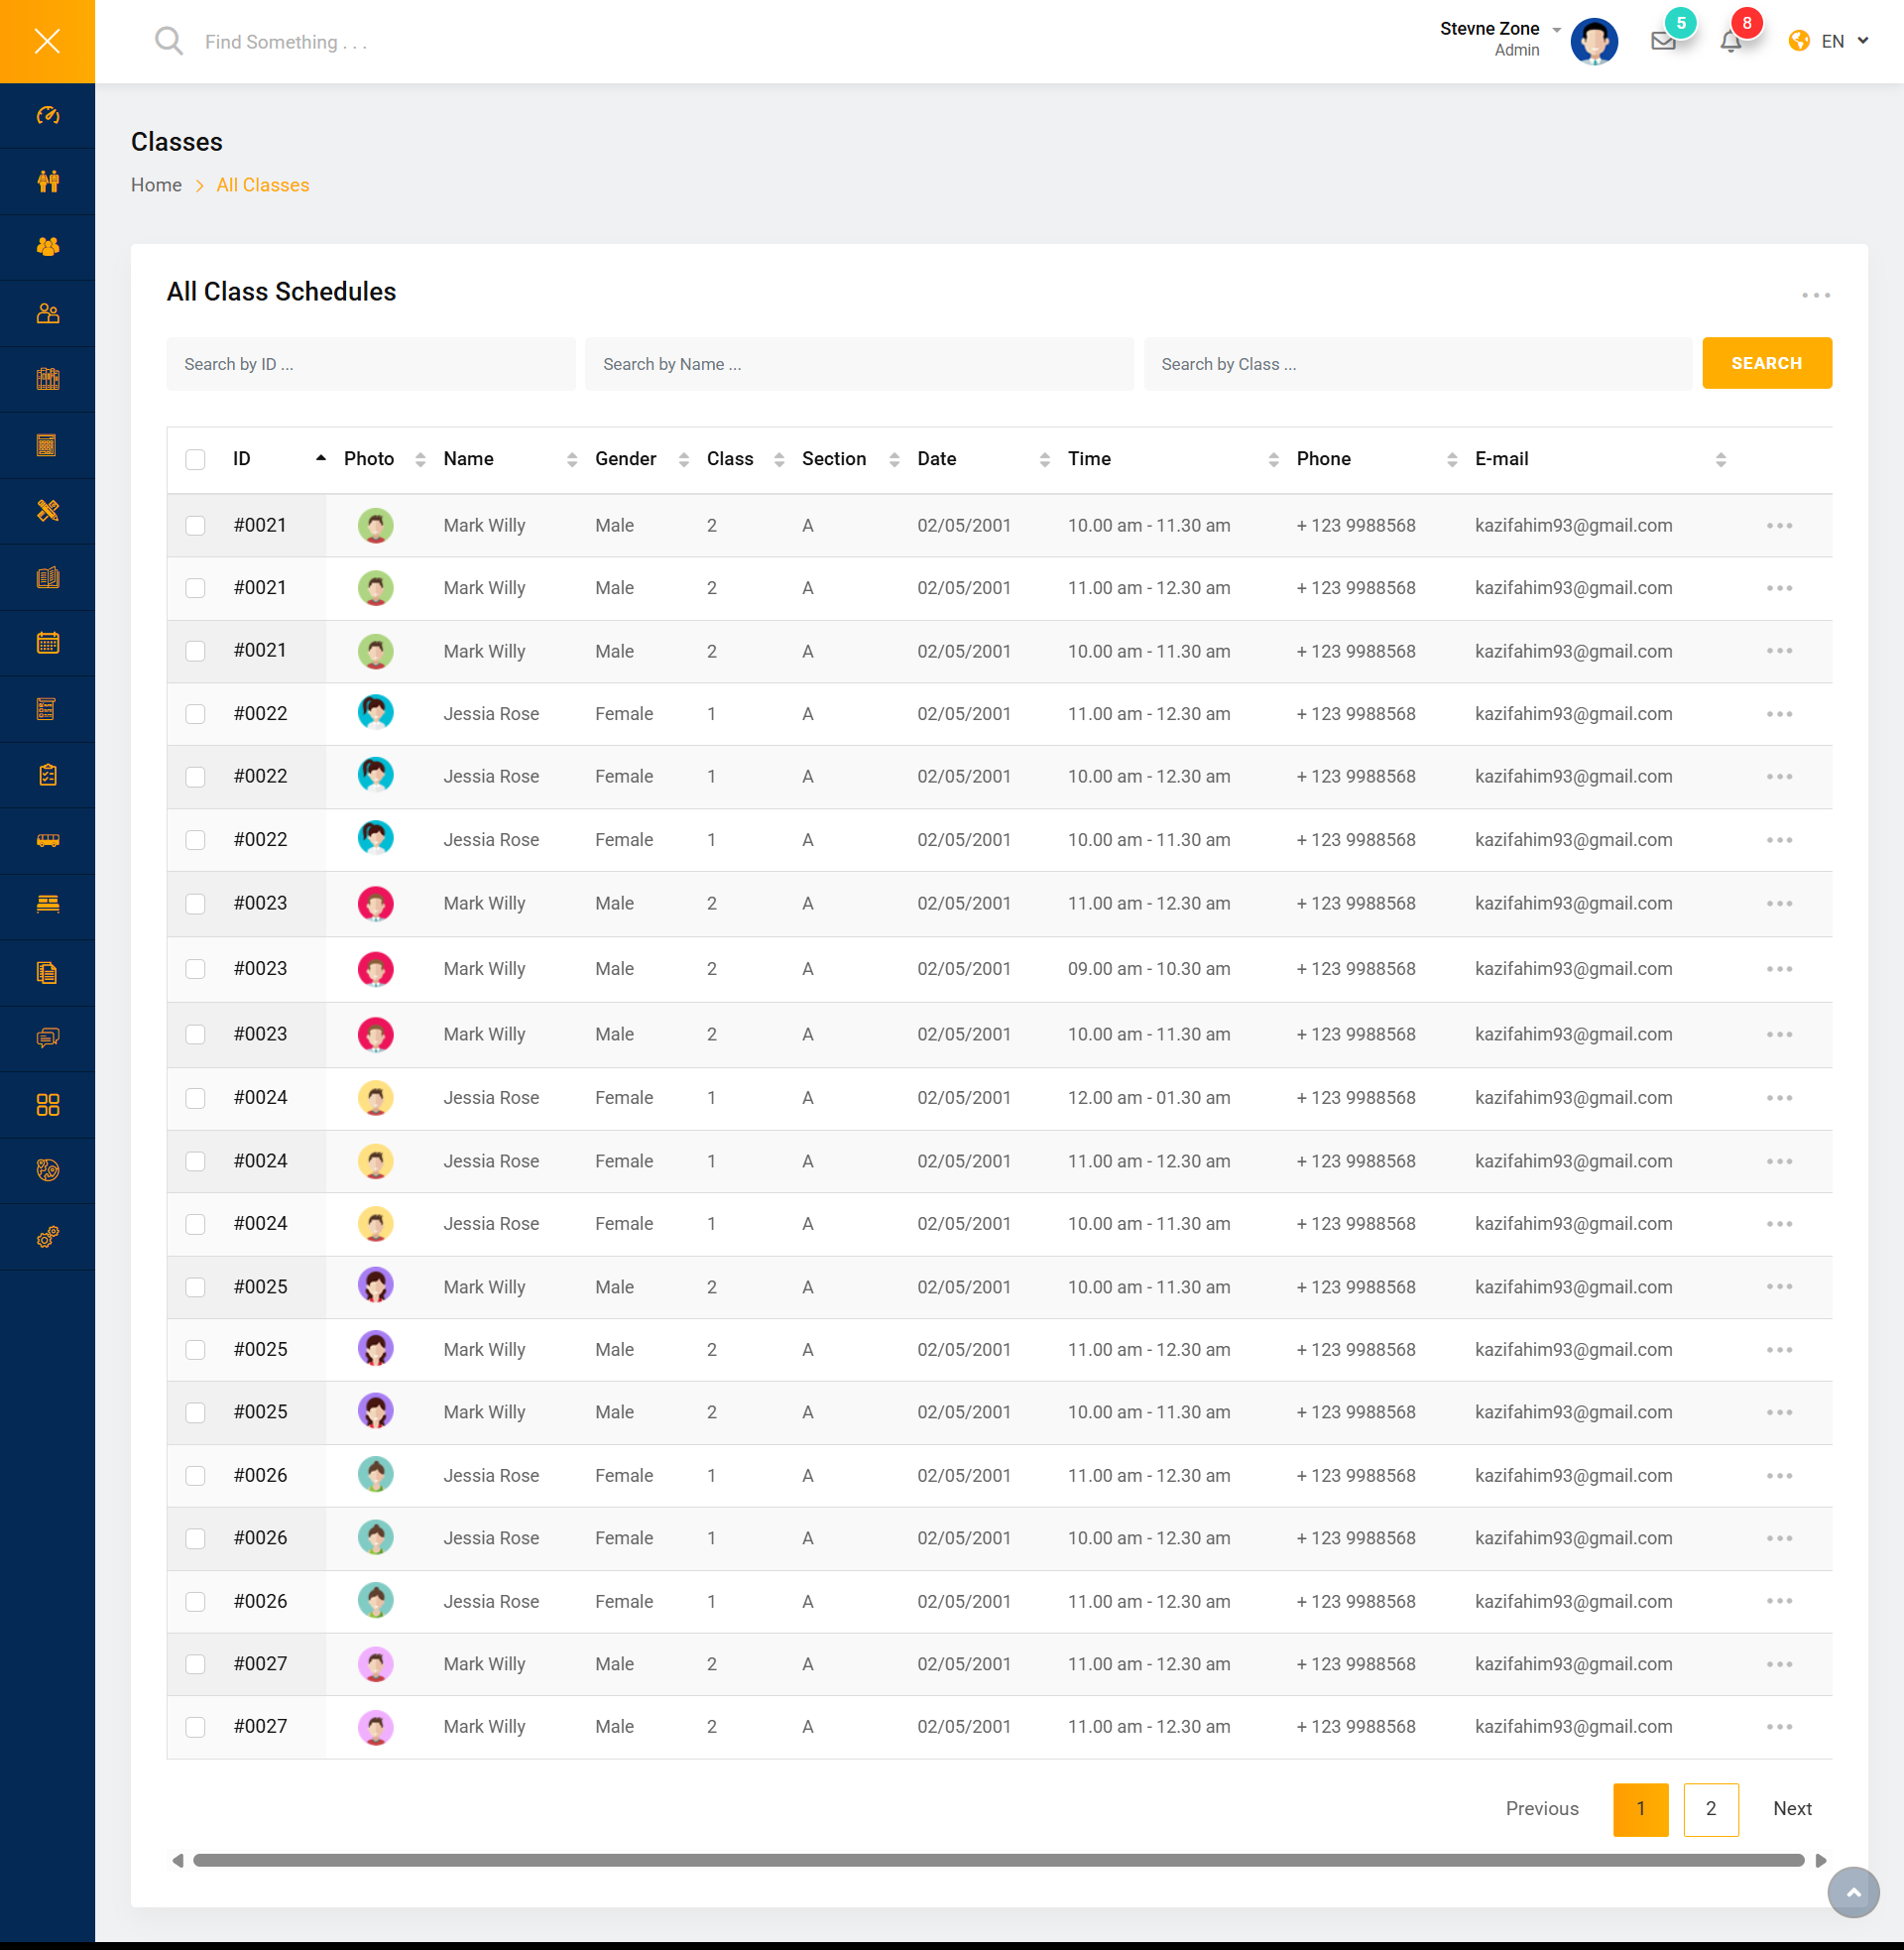Click the magnifier search icon in header
This screenshot has width=1904, height=1950.
tap(169, 41)
